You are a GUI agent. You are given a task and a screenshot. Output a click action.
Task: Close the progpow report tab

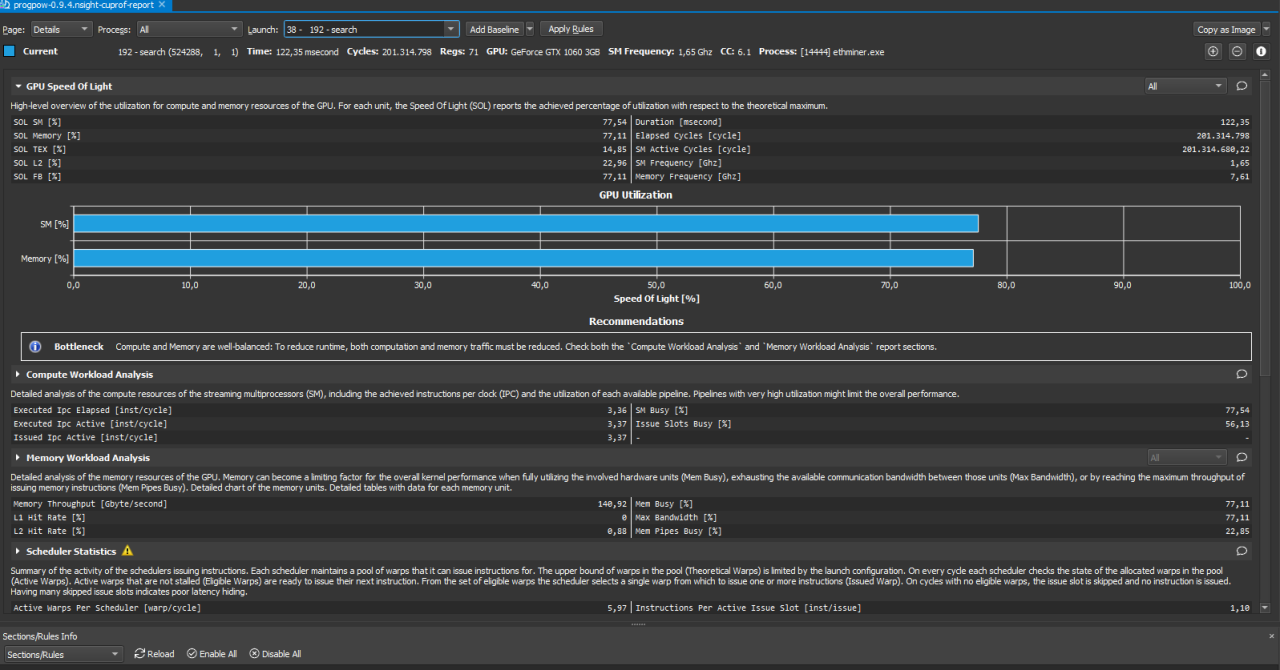pyautogui.click(x=162, y=5)
